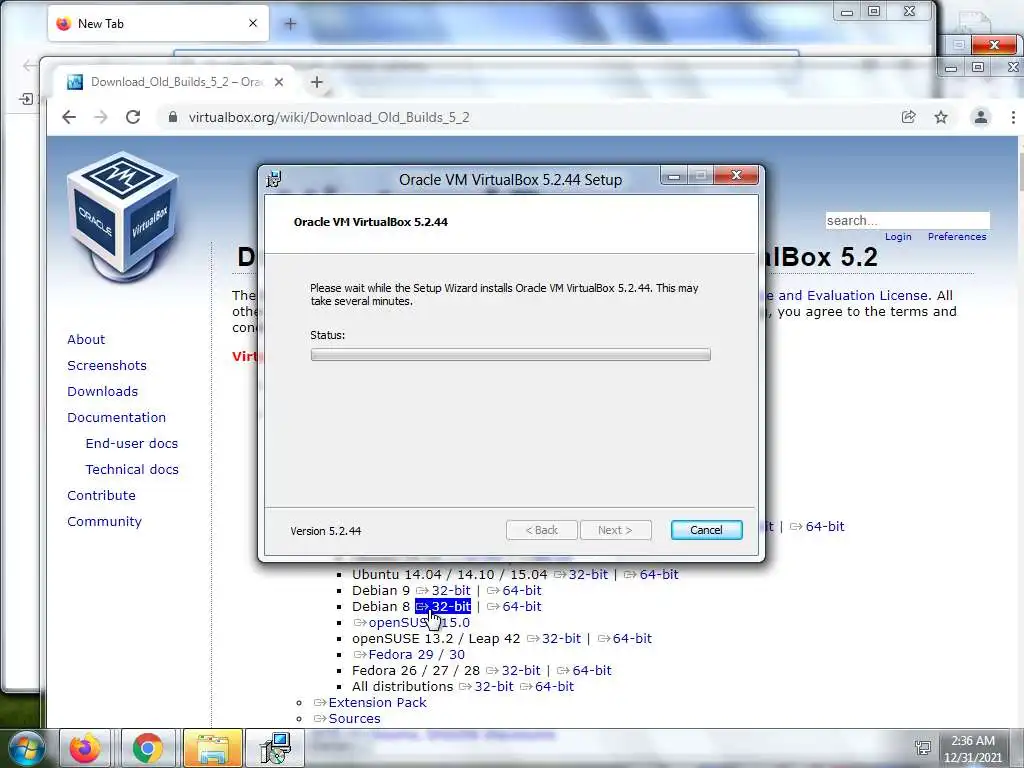Download All distributions 32-bit package
The image size is (1024, 768).
click(486, 686)
